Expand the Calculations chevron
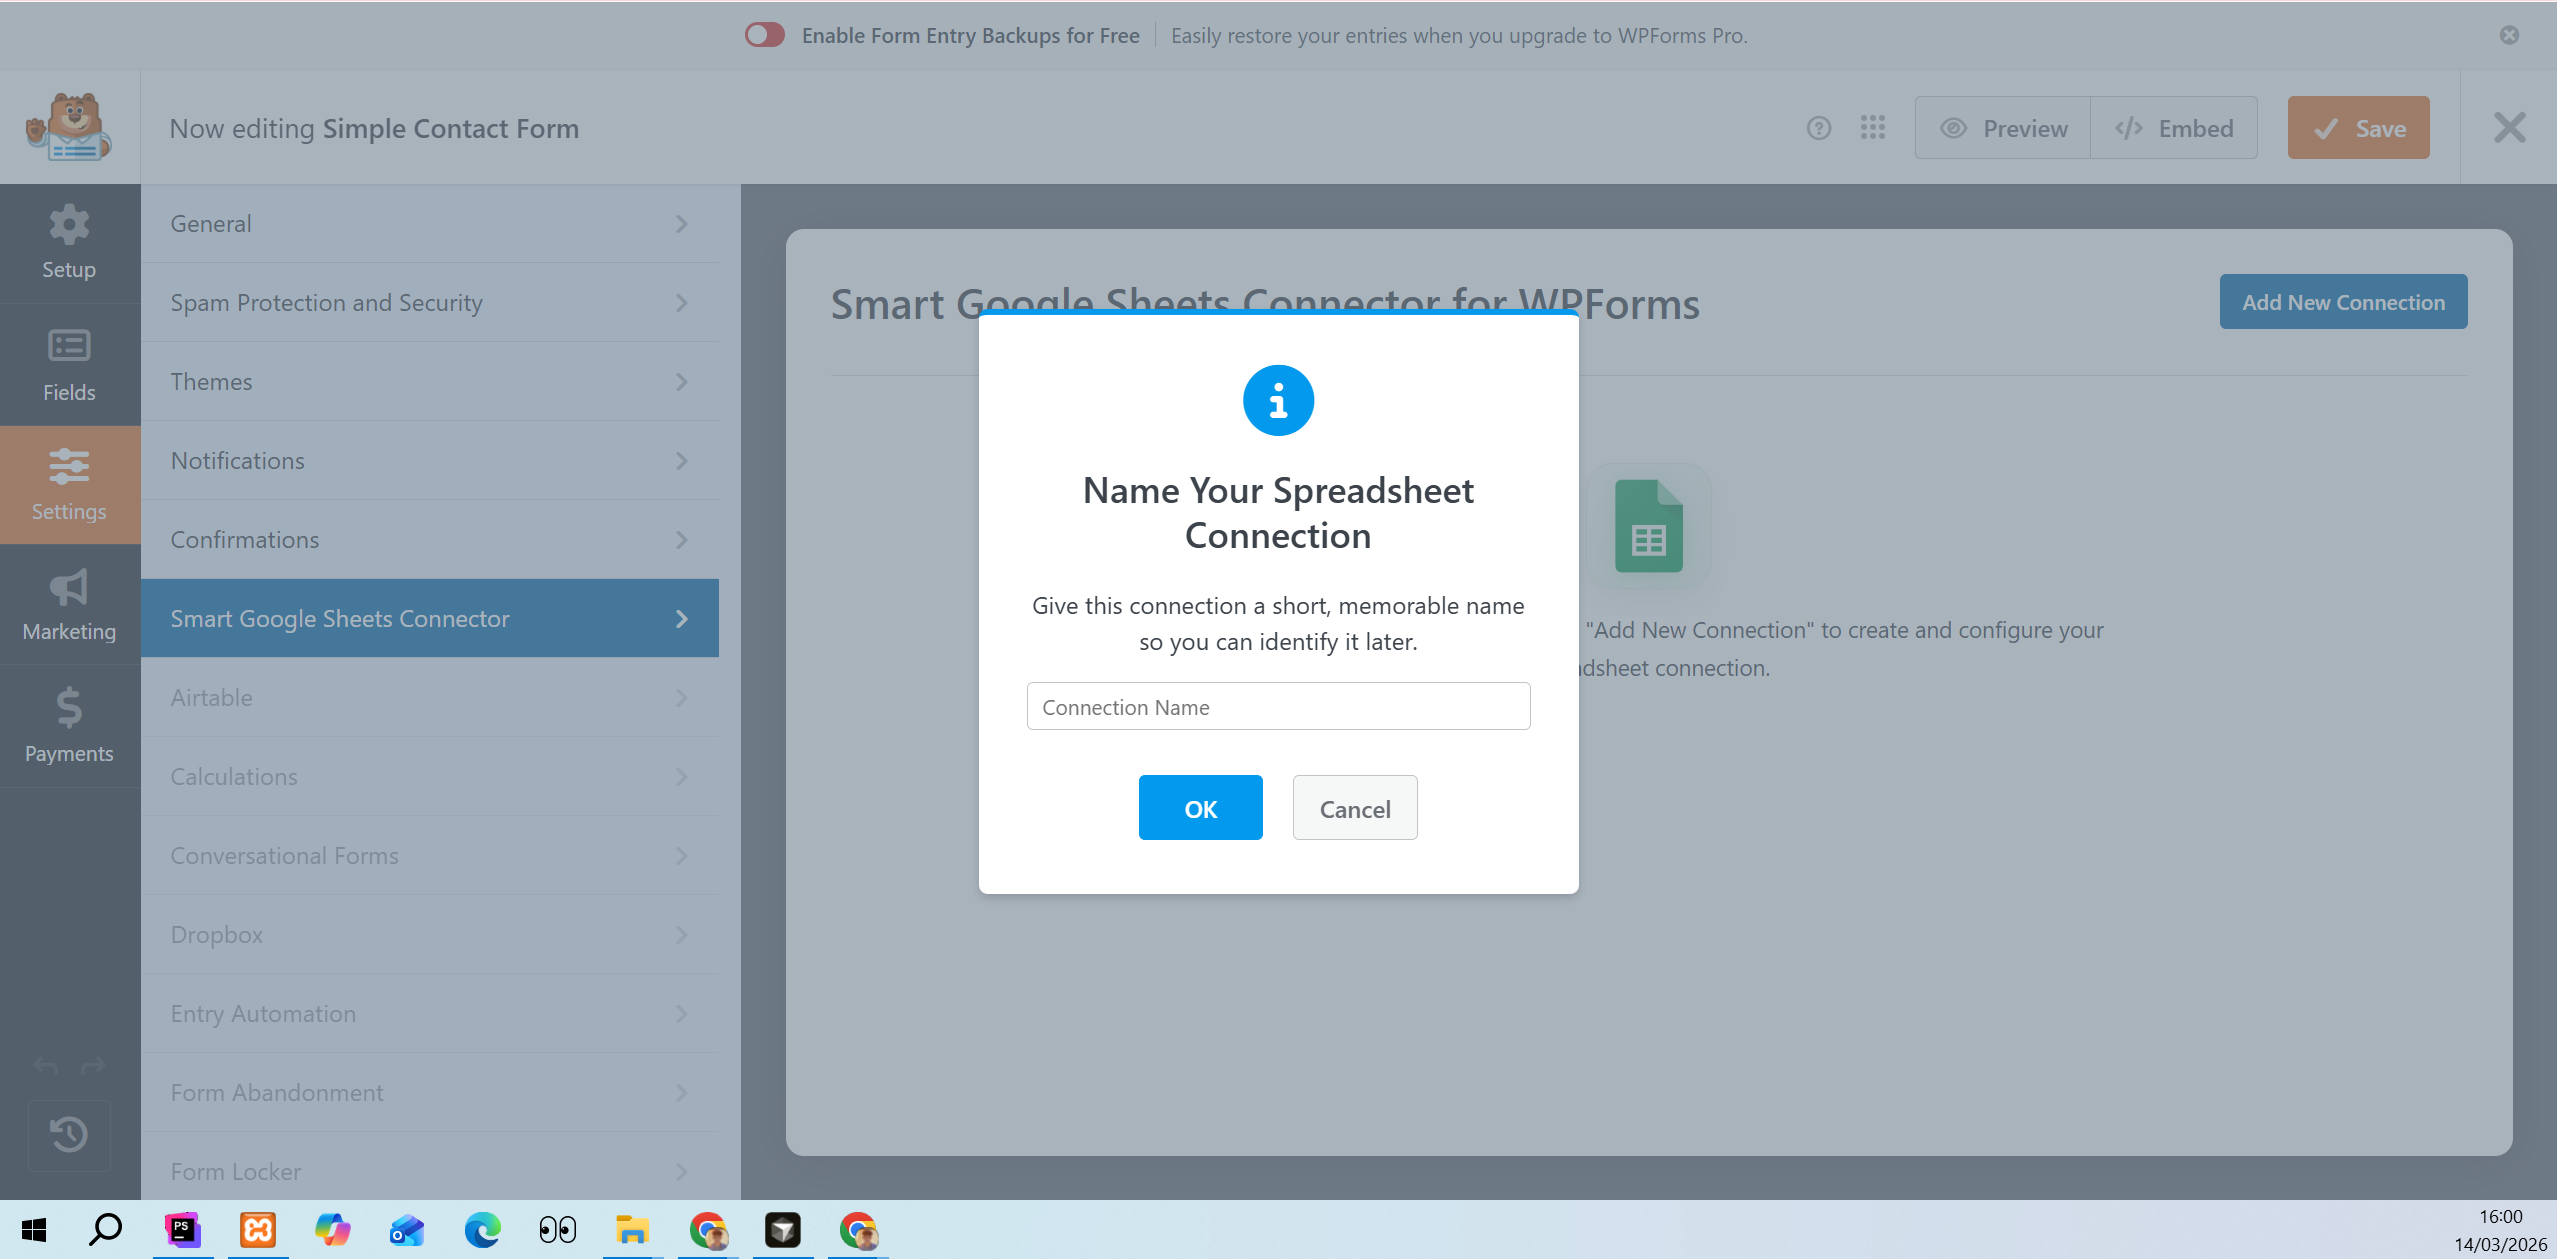The image size is (2557, 1259). [681, 777]
